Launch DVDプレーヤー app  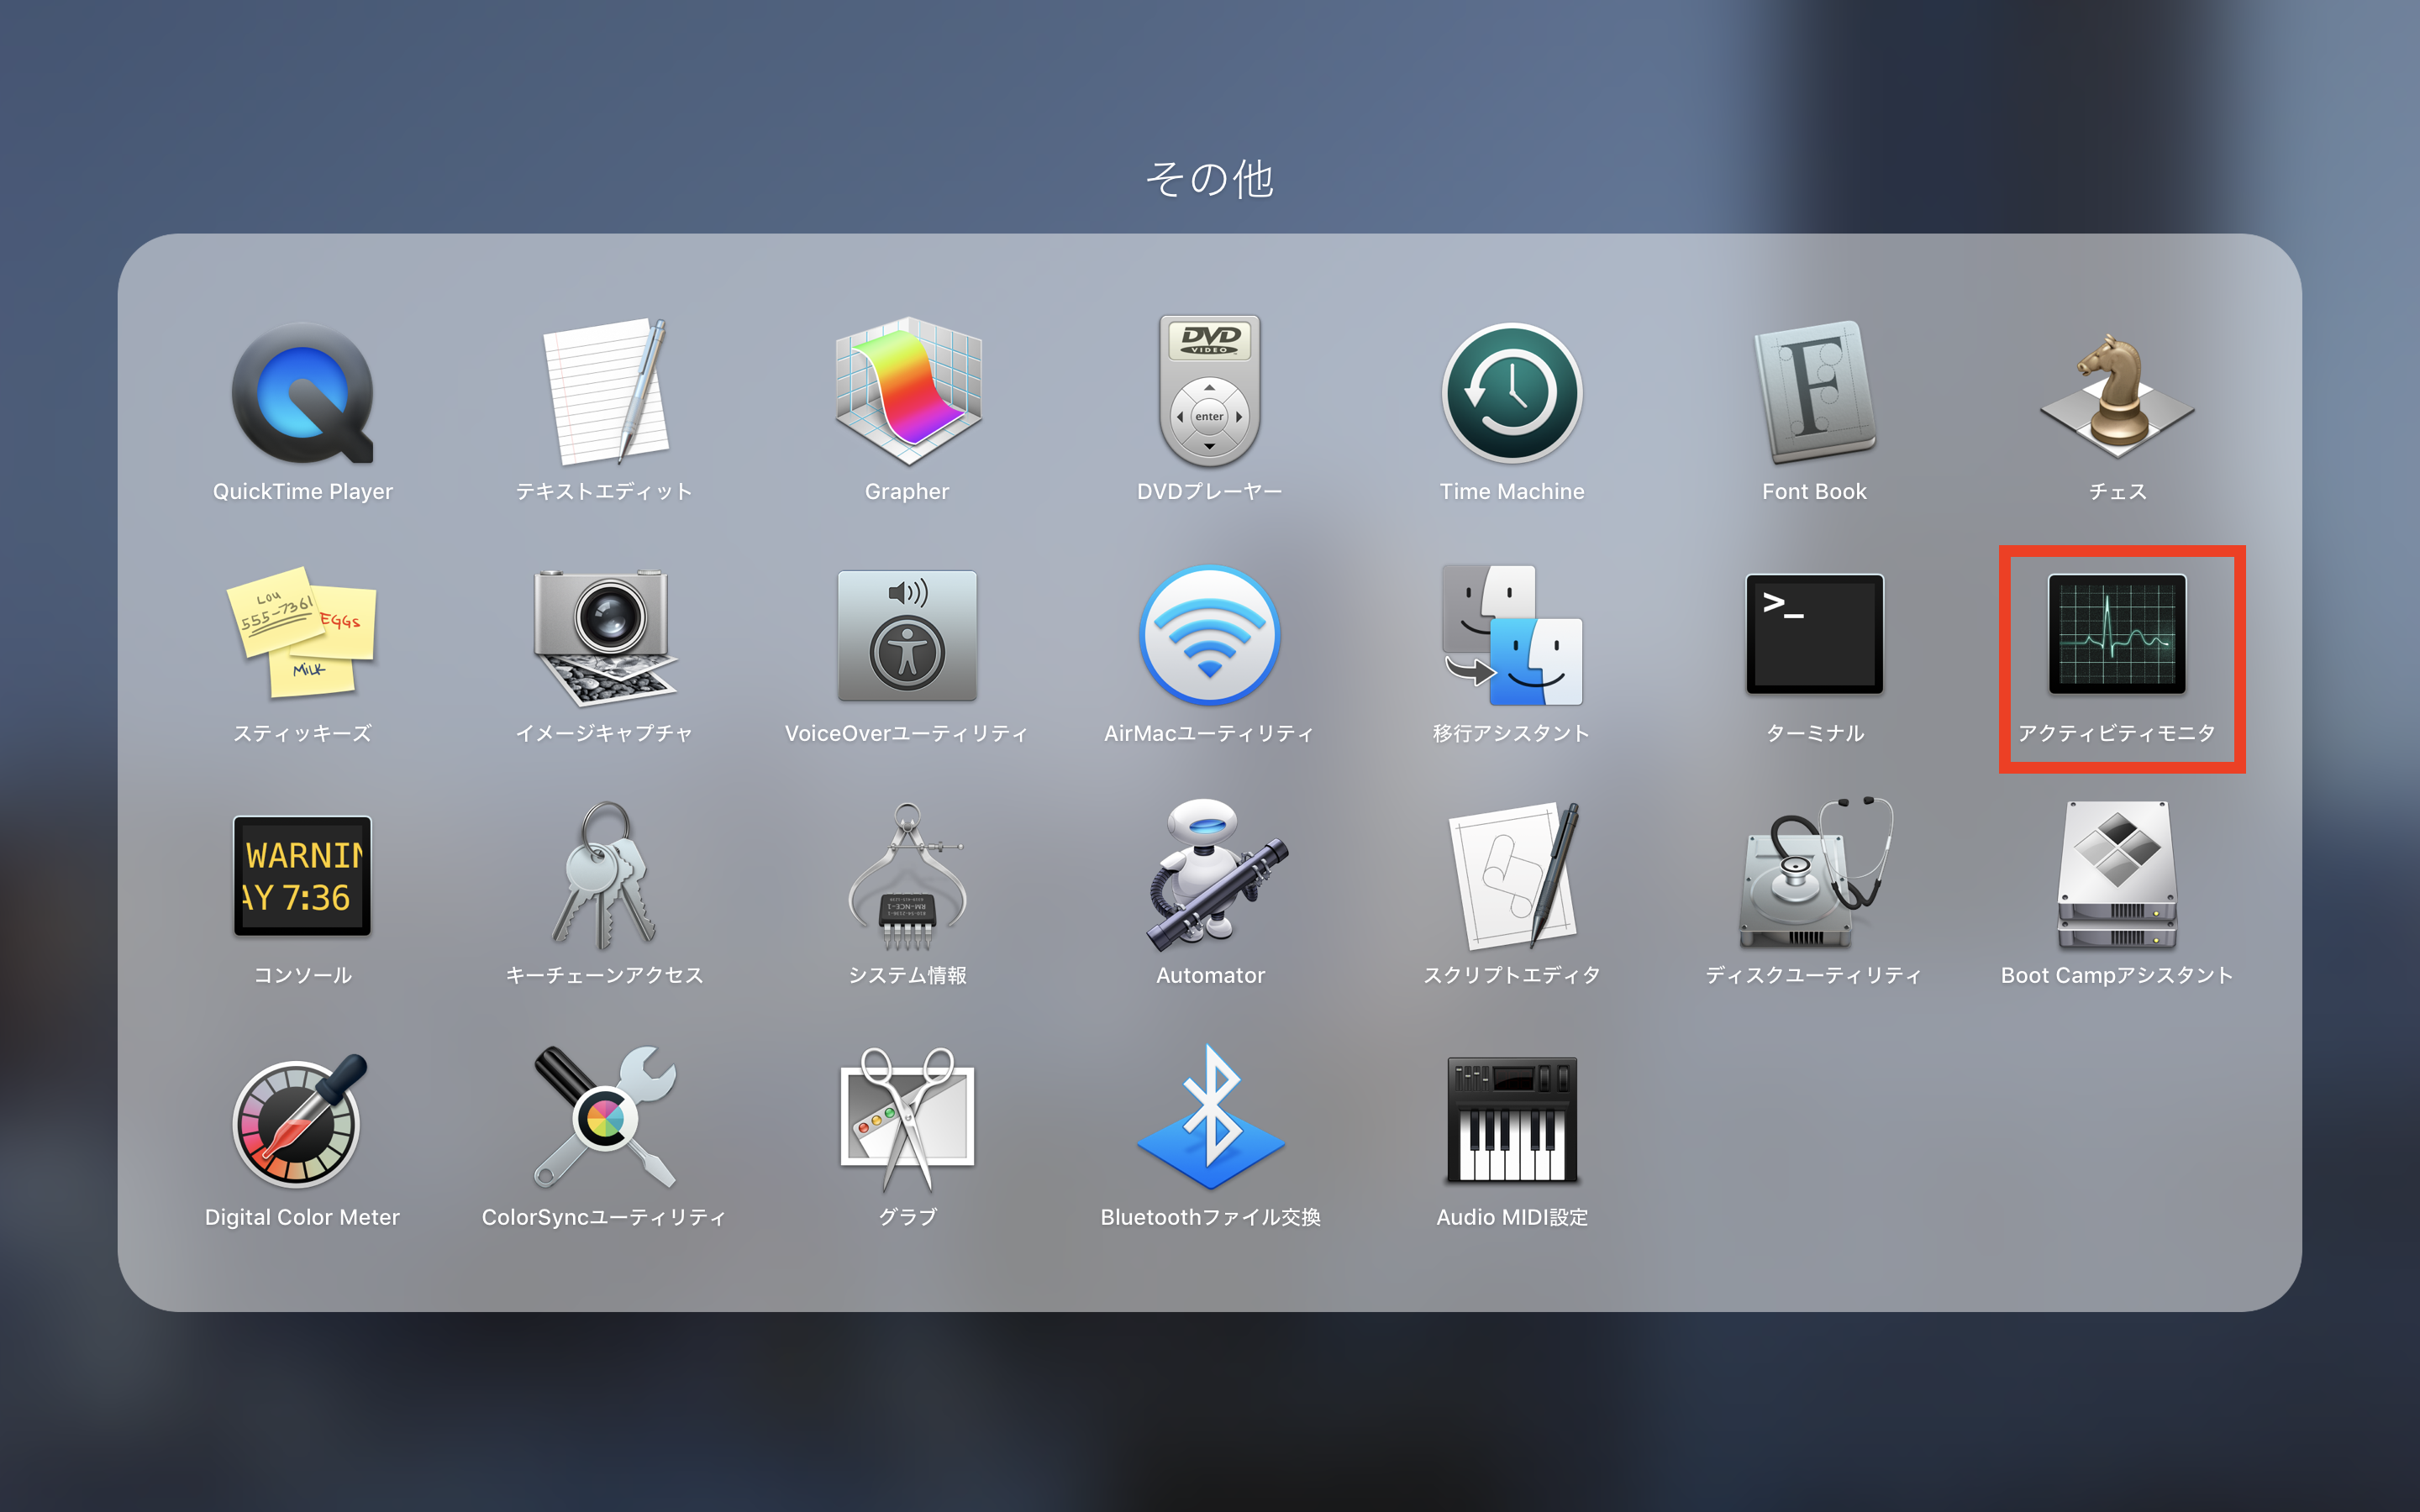1209,392
